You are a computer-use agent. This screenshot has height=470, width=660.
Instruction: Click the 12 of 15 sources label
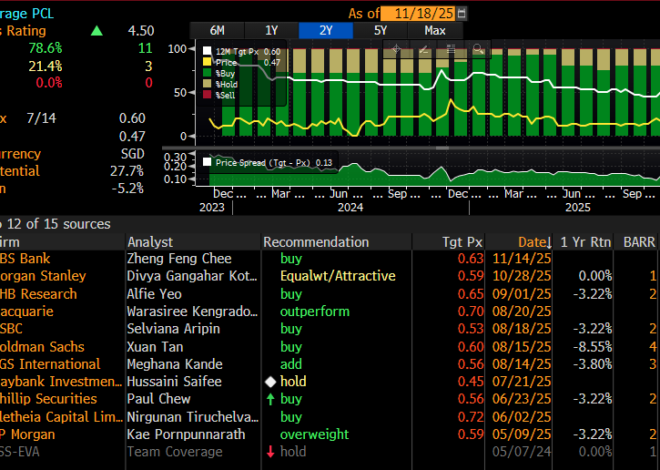pos(59,224)
